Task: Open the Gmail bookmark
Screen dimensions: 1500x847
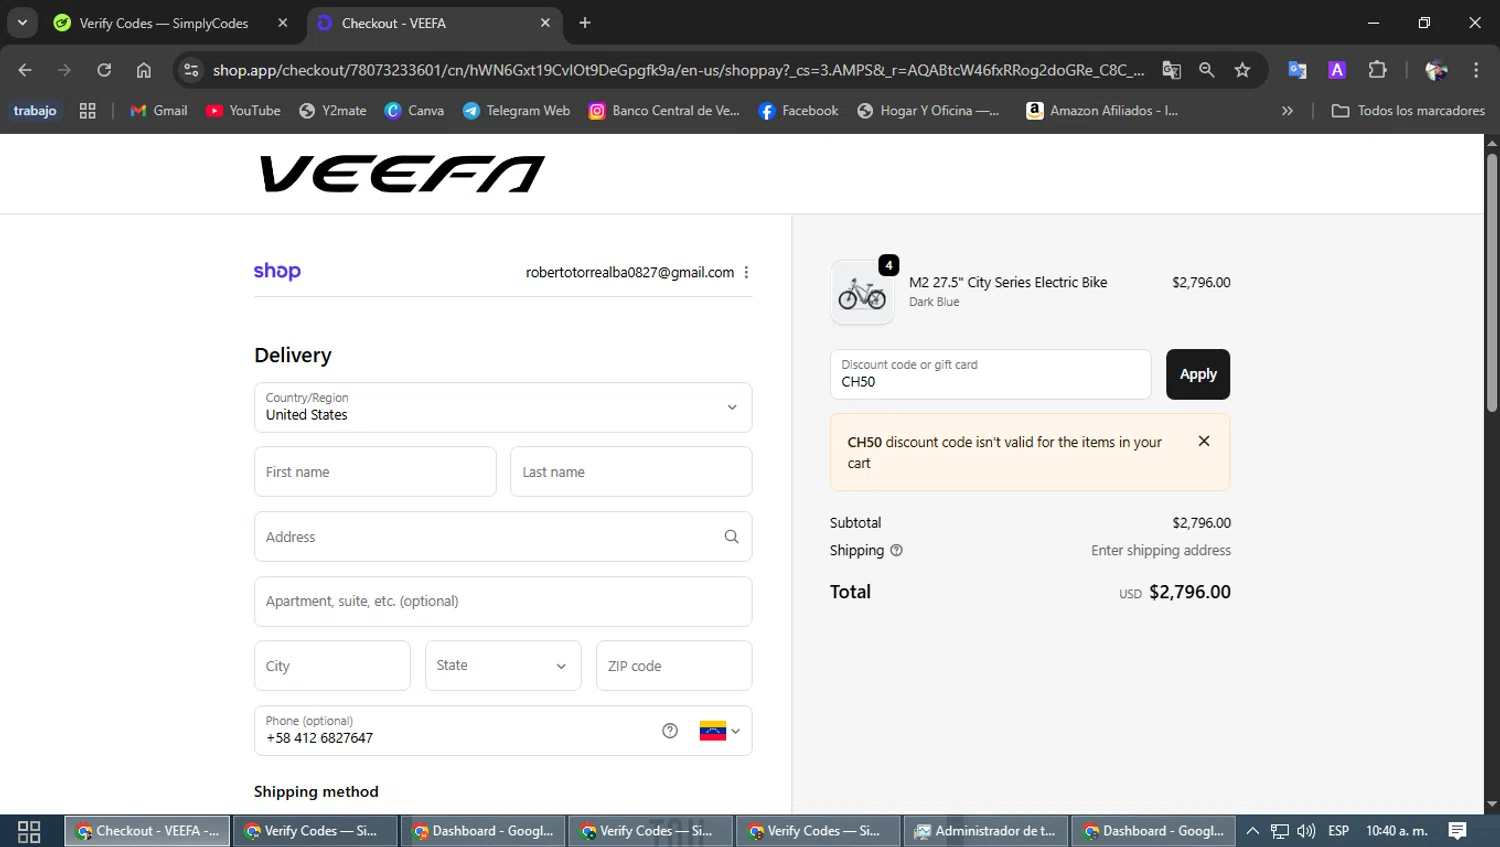Action: click(159, 111)
